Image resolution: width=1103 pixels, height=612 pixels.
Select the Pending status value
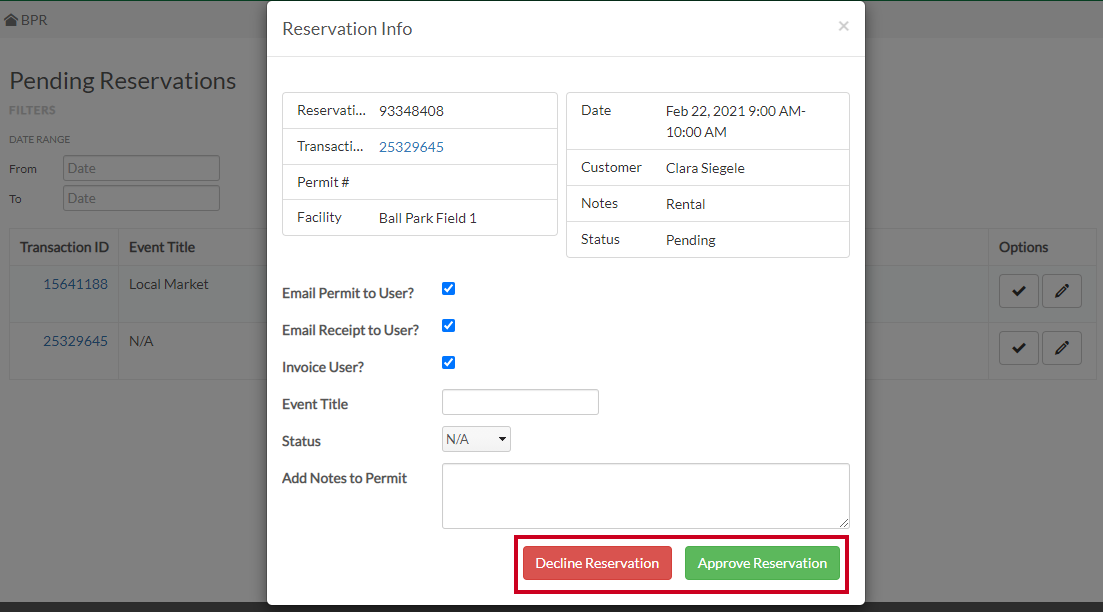click(x=691, y=240)
